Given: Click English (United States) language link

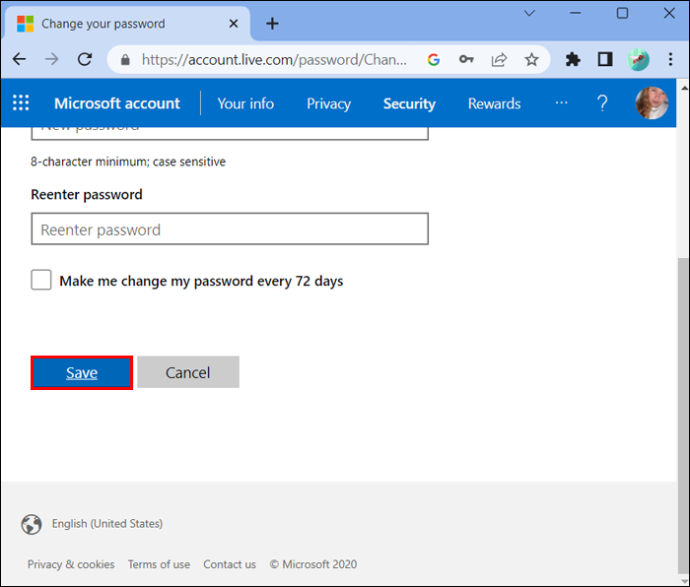Looking at the screenshot, I should [107, 524].
